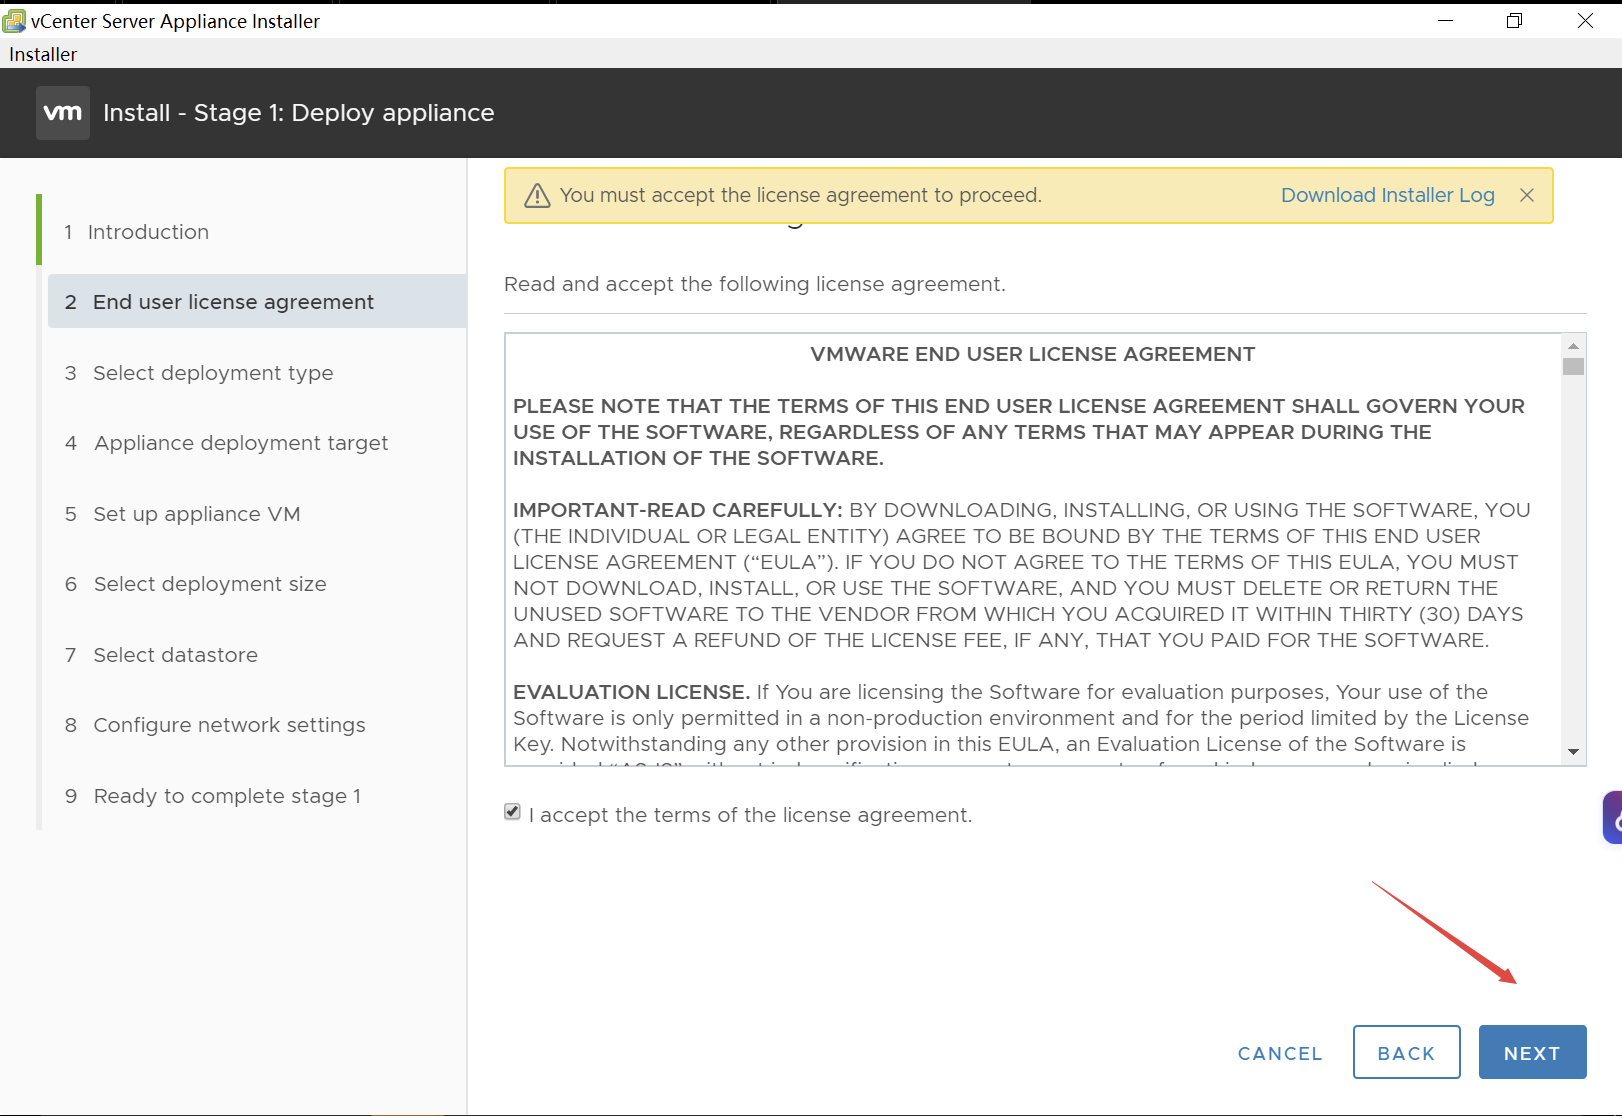This screenshot has height=1116, width=1622.
Task: Click the 'Read and accept the following' text
Action: 754,284
